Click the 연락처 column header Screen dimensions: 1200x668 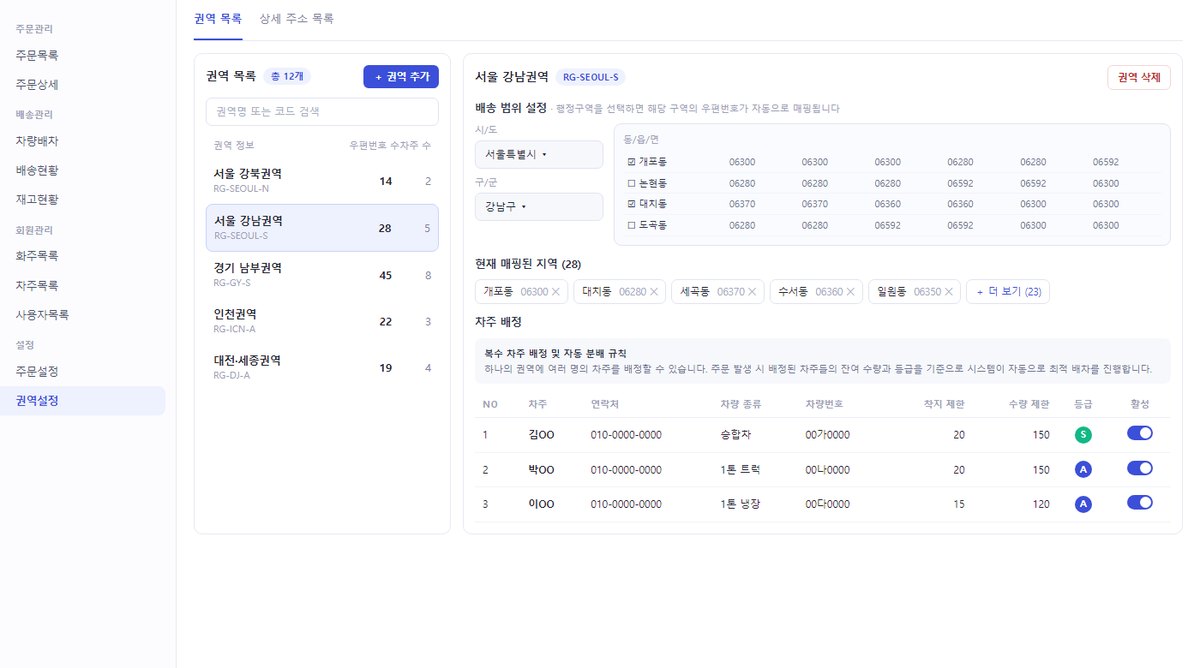coord(606,404)
